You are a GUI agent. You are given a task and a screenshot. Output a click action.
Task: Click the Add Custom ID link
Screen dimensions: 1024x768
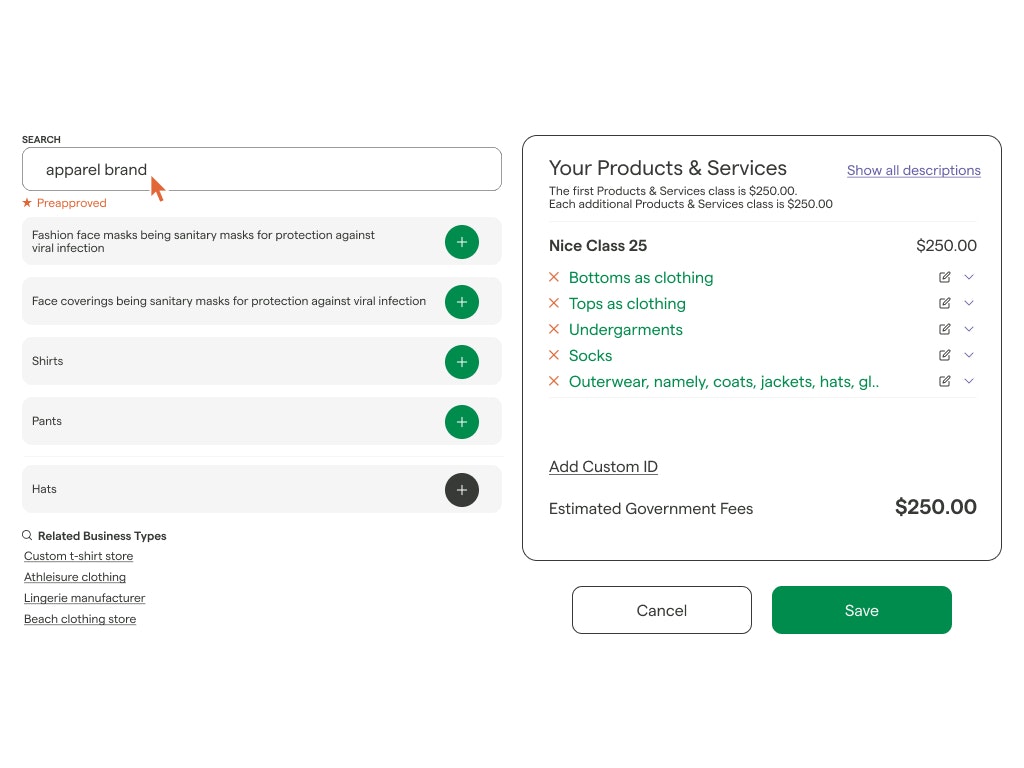pyautogui.click(x=603, y=467)
